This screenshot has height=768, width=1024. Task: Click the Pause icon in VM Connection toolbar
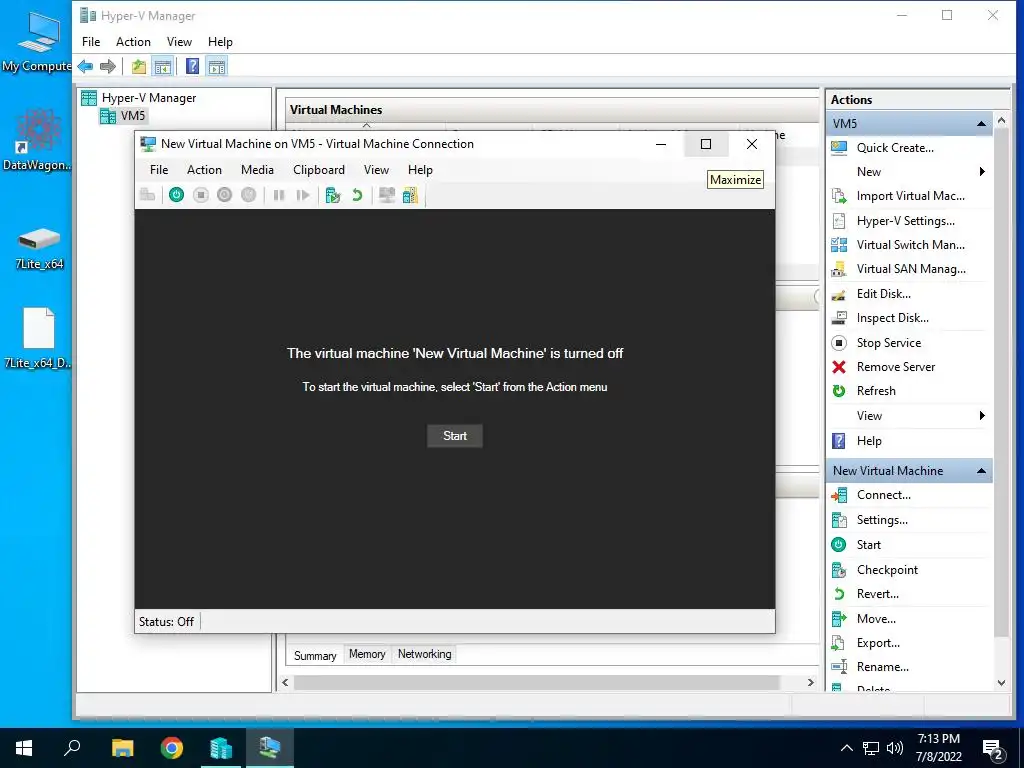(x=279, y=195)
